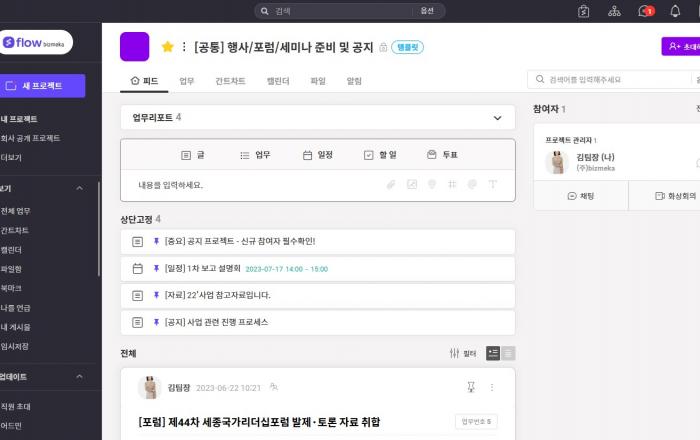
Task: Collapse the sidebar view section chevron
Action: (79, 188)
